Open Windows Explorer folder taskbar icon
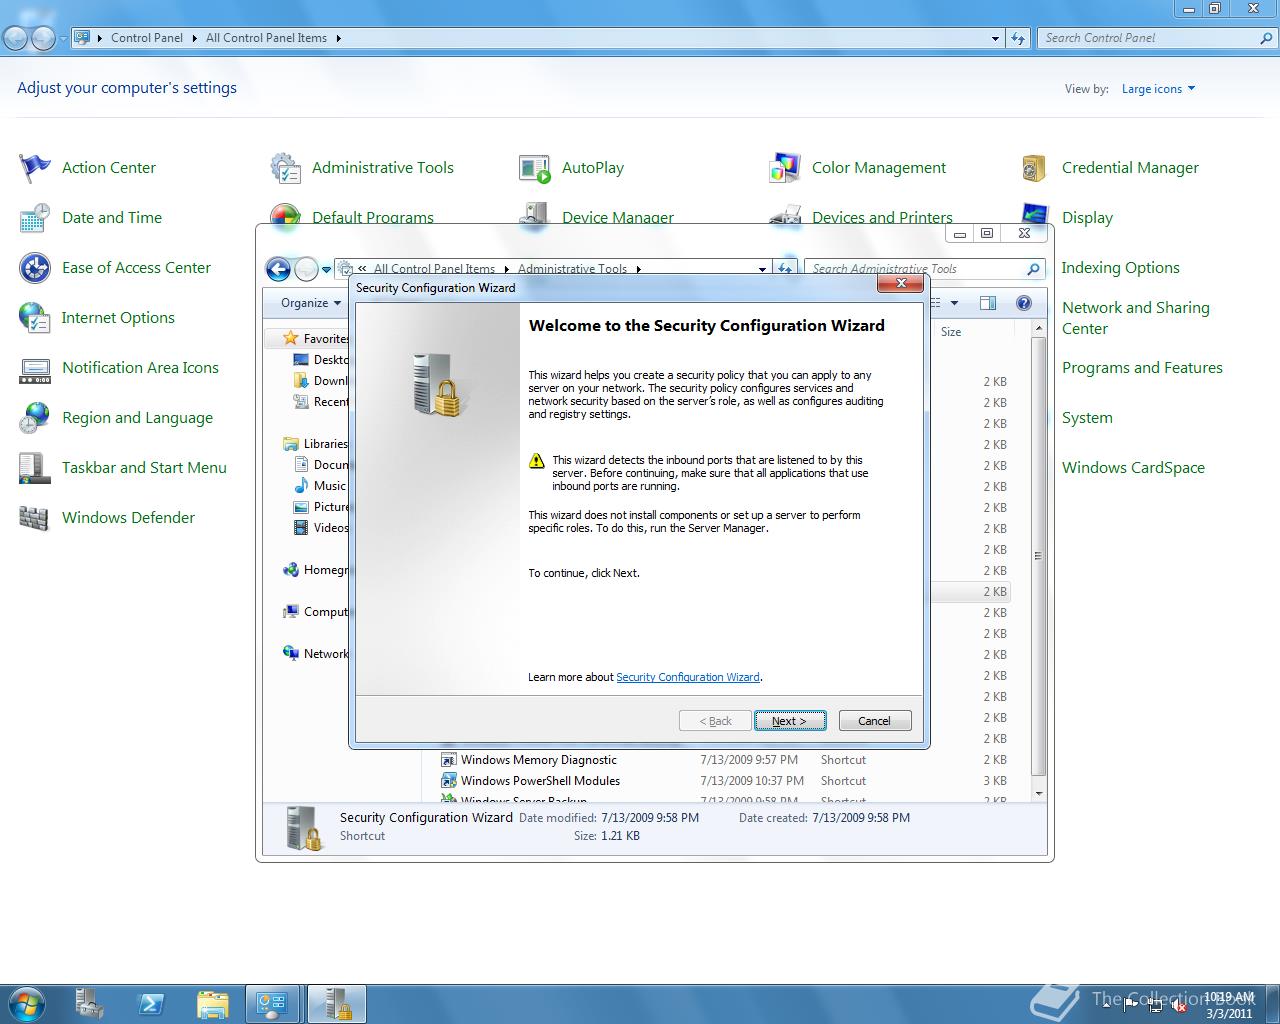 [x=212, y=1004]
